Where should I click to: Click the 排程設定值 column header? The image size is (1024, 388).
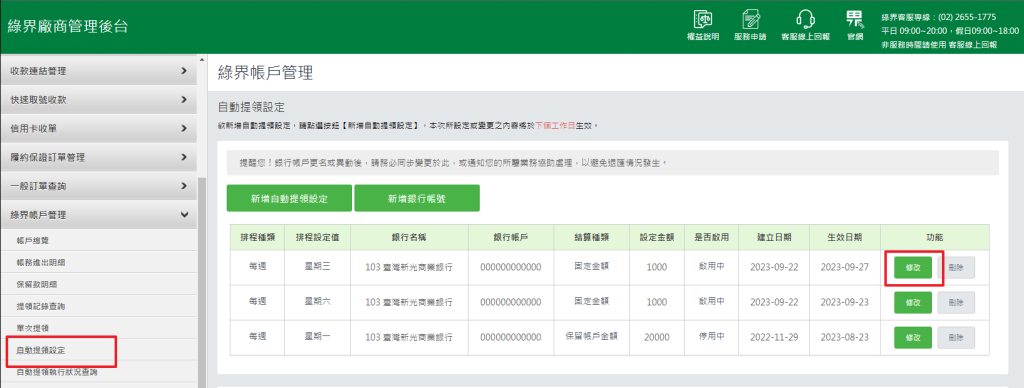[317, 238]
